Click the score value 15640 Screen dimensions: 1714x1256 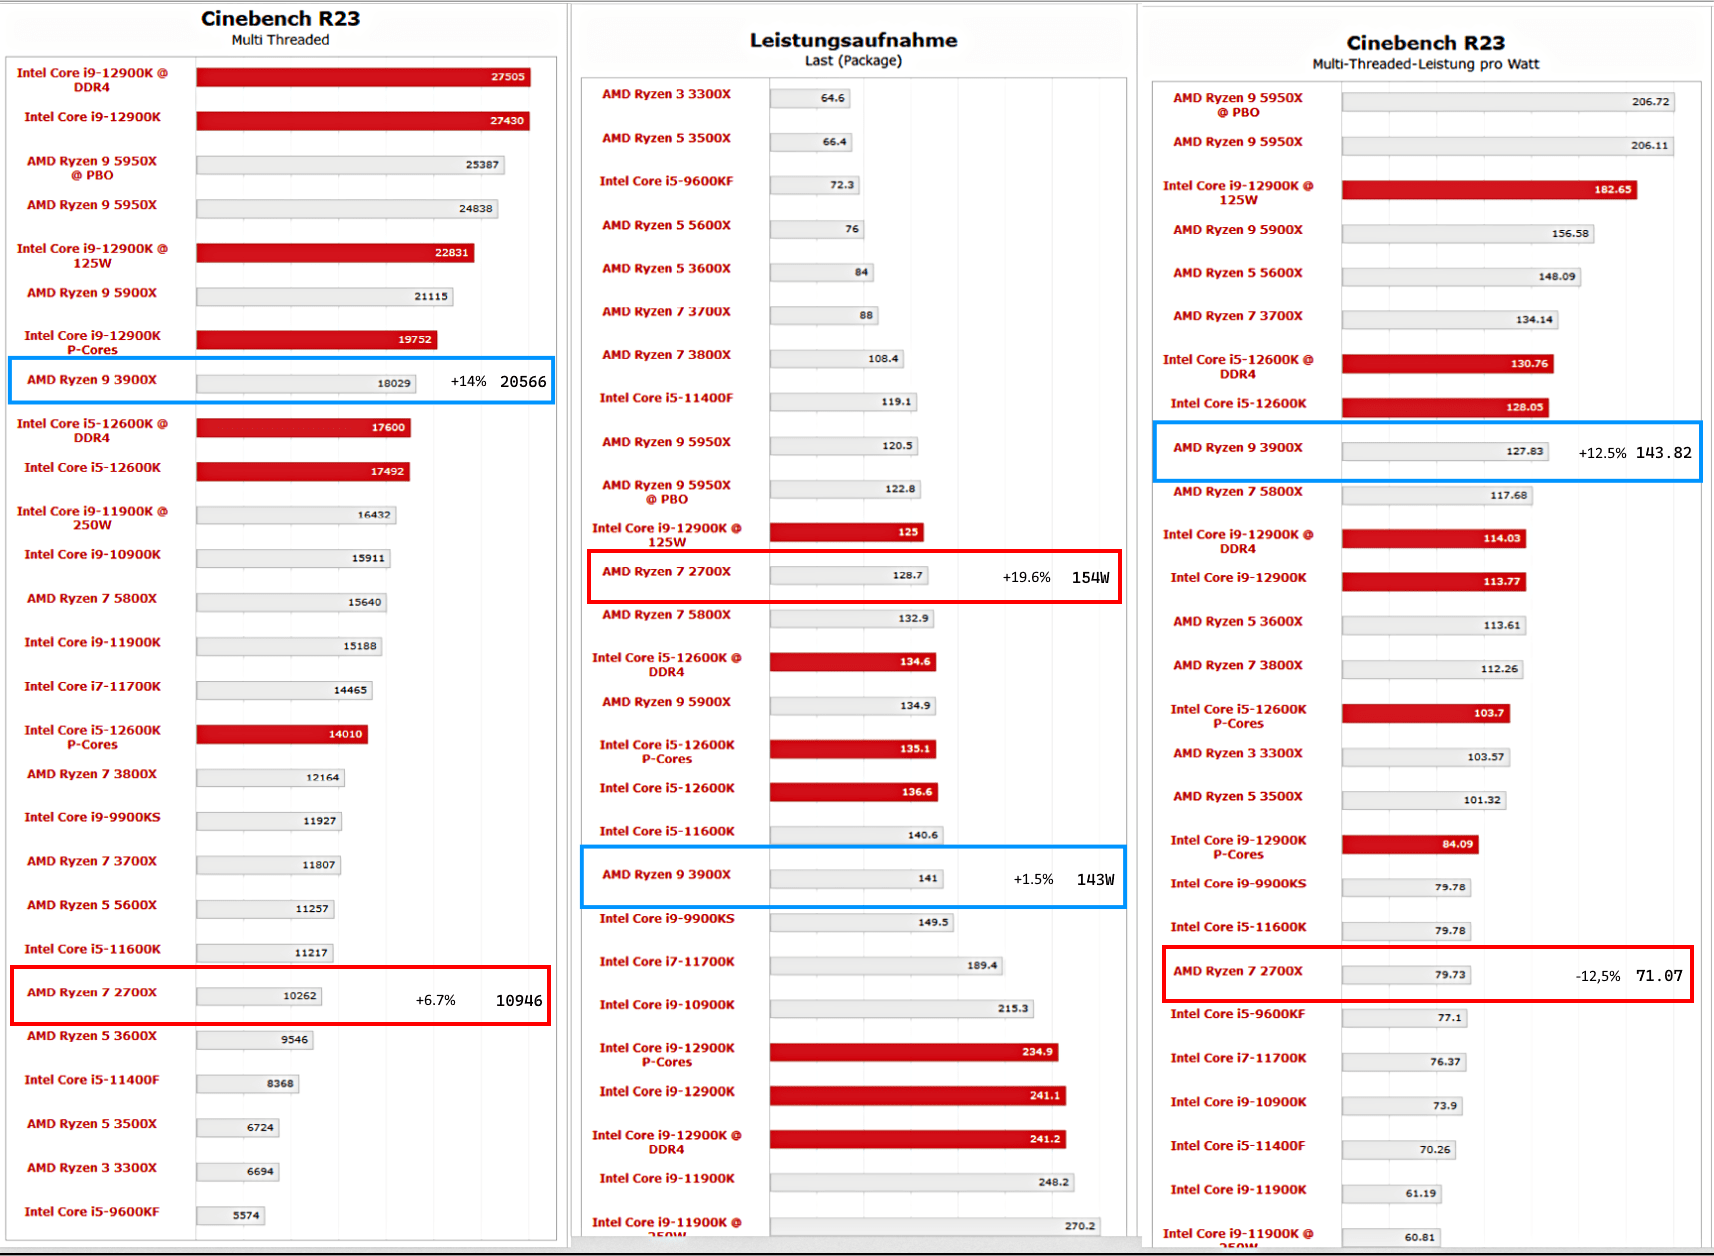[x=364, y=602]
